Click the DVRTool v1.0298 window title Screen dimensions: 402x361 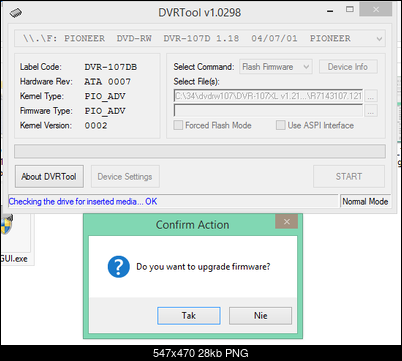(199, 13)
